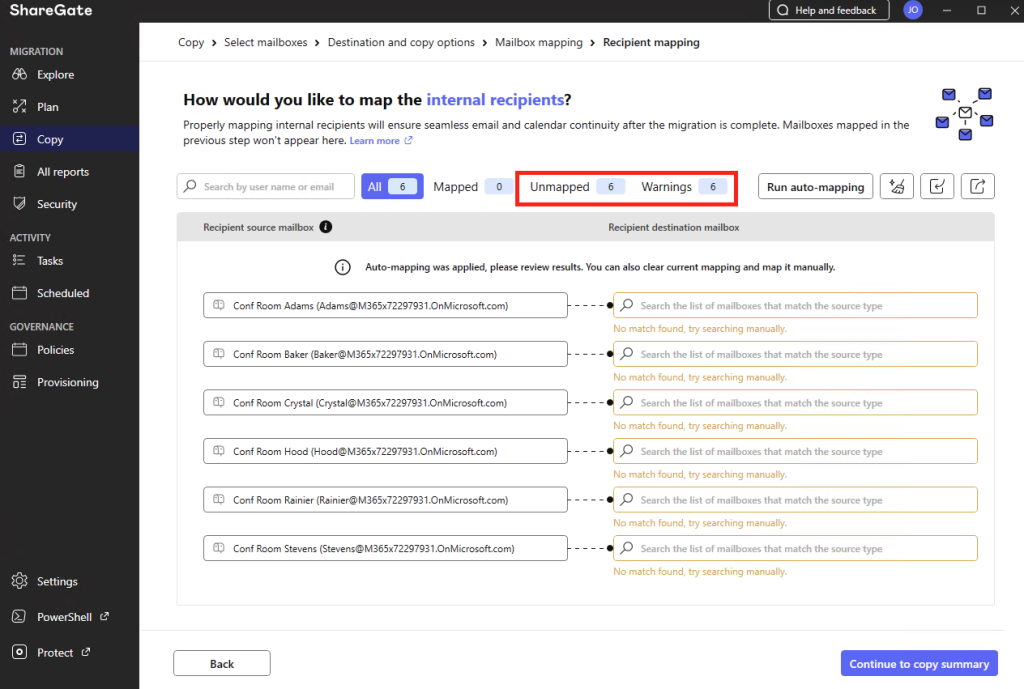This screenshot has width=1024, height=689.
Task: Open destination mailbox search for Conf Room Hood
Action: 795,451
